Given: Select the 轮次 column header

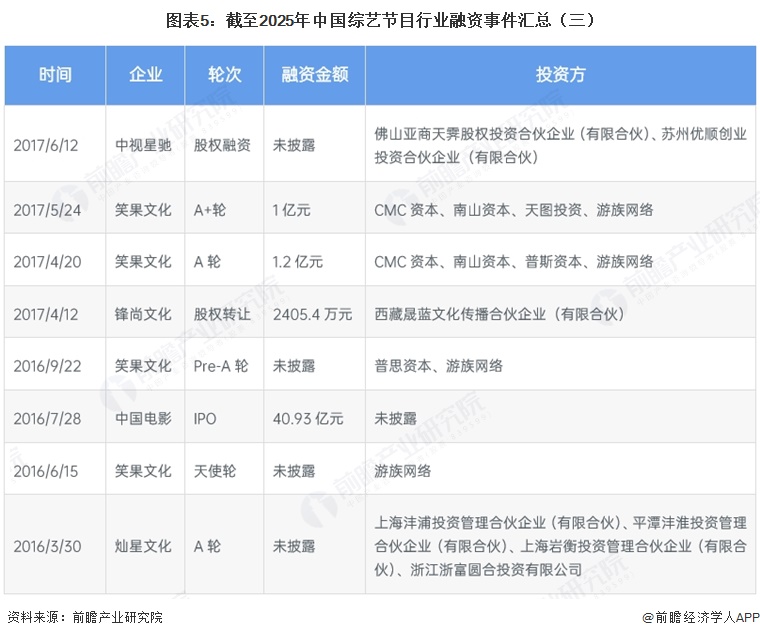Looking at the screenshot, I should pos(224,75).
